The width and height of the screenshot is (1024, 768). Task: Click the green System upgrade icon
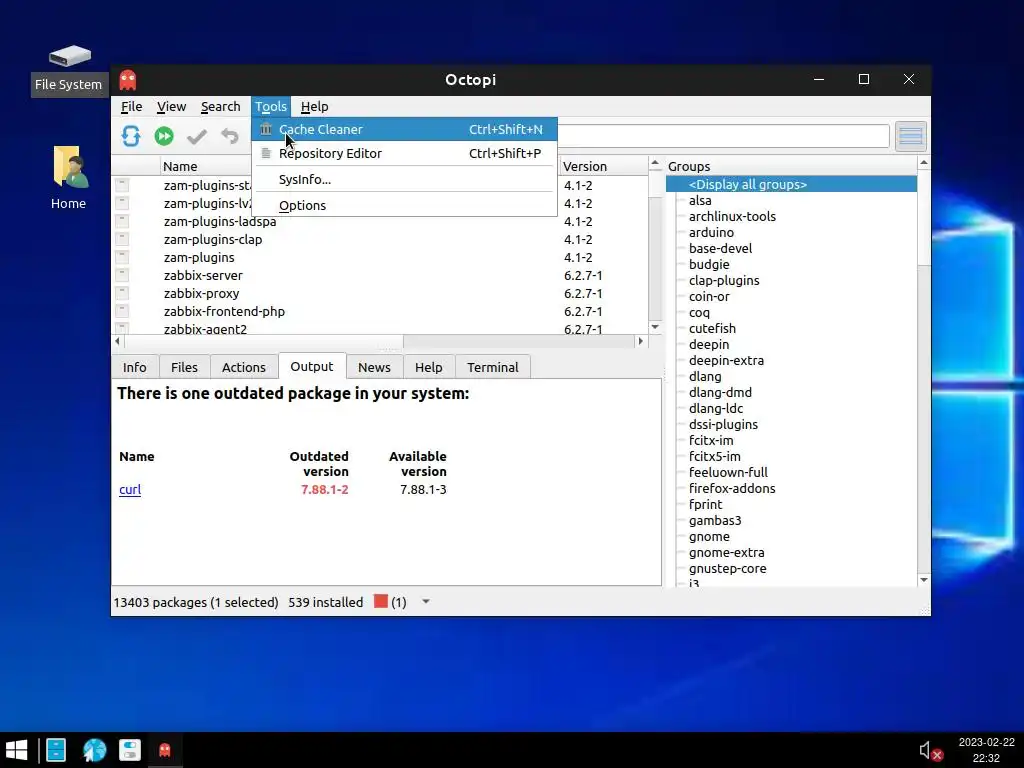pos(164,136)
